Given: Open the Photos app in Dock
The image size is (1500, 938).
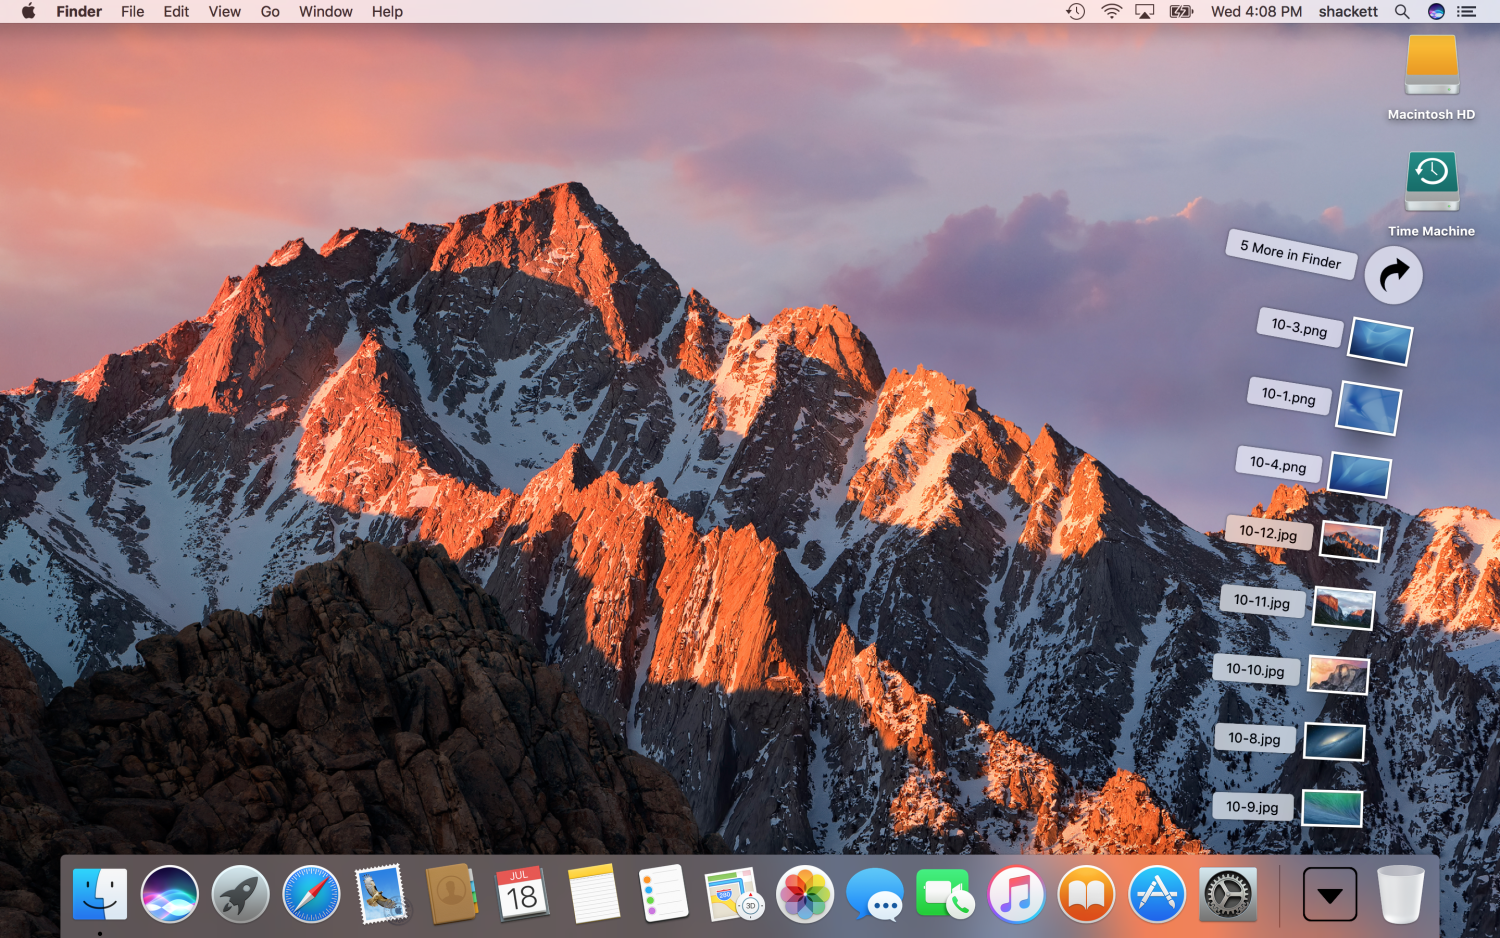Looking at the screenshot, I should click(805, 893).
